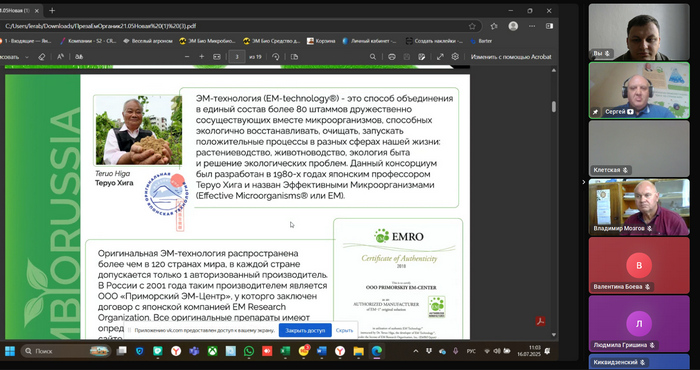
Task: Enter PDF full screen mode
Action: click(440, 57)
